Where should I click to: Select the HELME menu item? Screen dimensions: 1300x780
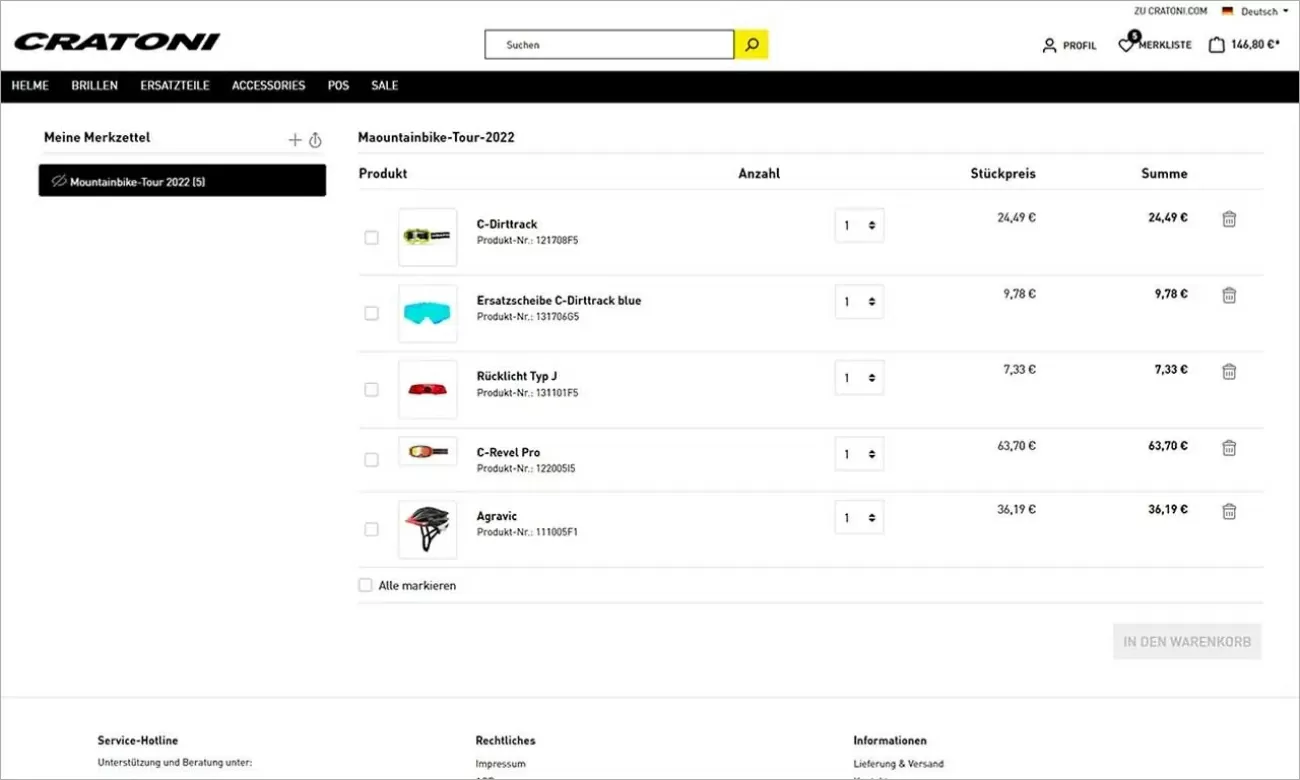point(30,85)
